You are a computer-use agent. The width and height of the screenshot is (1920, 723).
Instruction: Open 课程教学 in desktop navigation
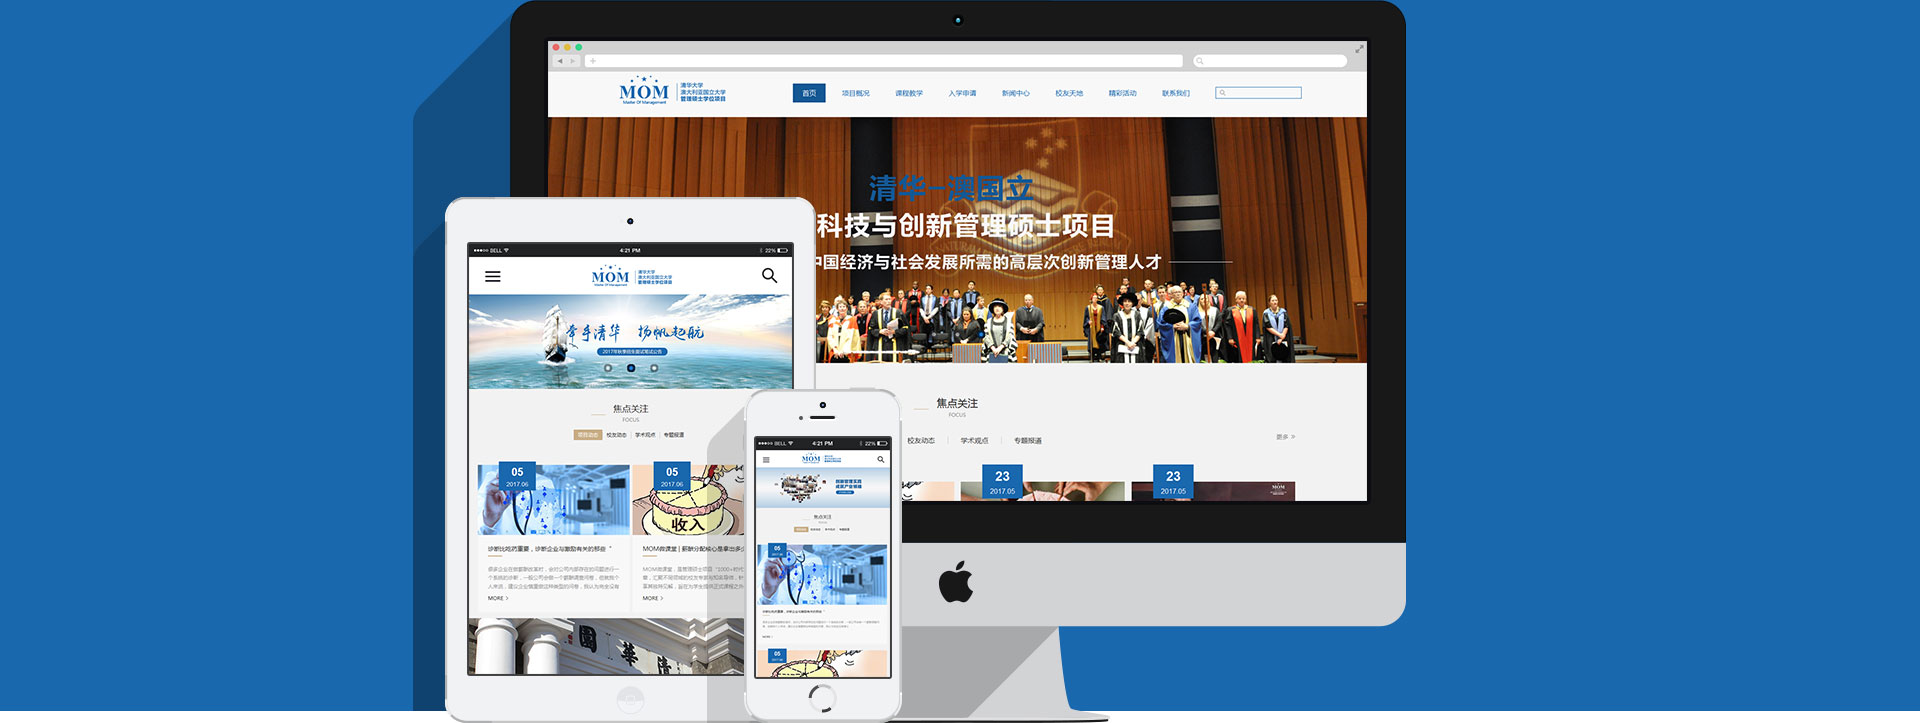point(909,93)
